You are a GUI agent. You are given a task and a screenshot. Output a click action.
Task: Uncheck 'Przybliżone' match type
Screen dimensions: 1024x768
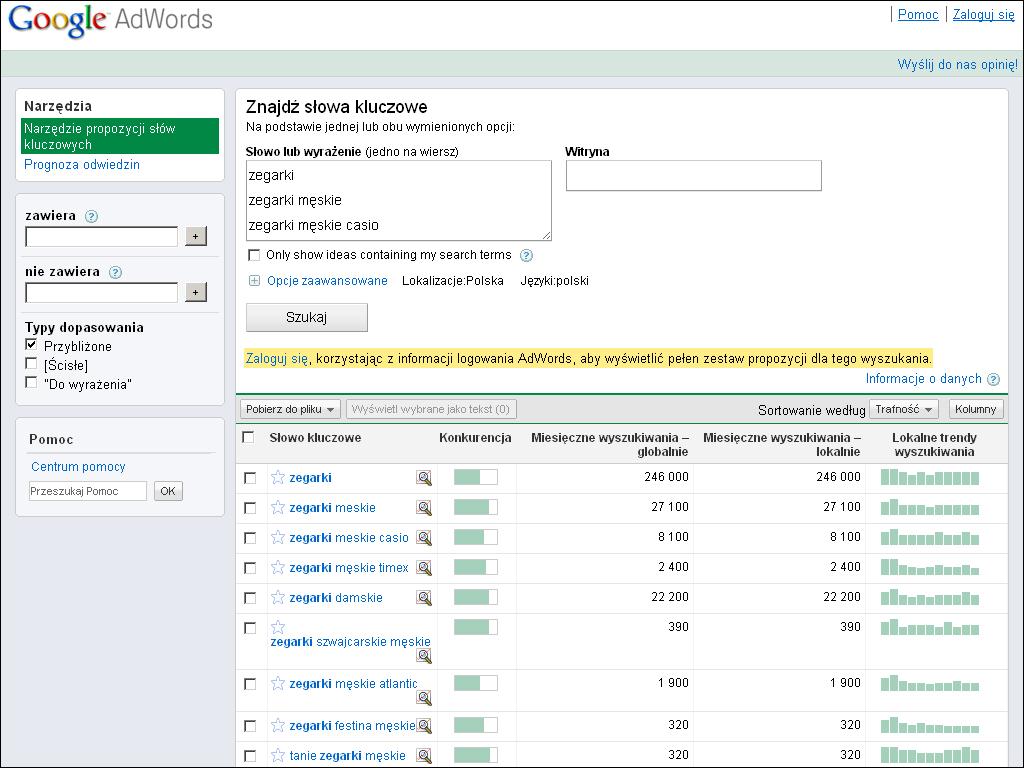click(x=31, y=344)
